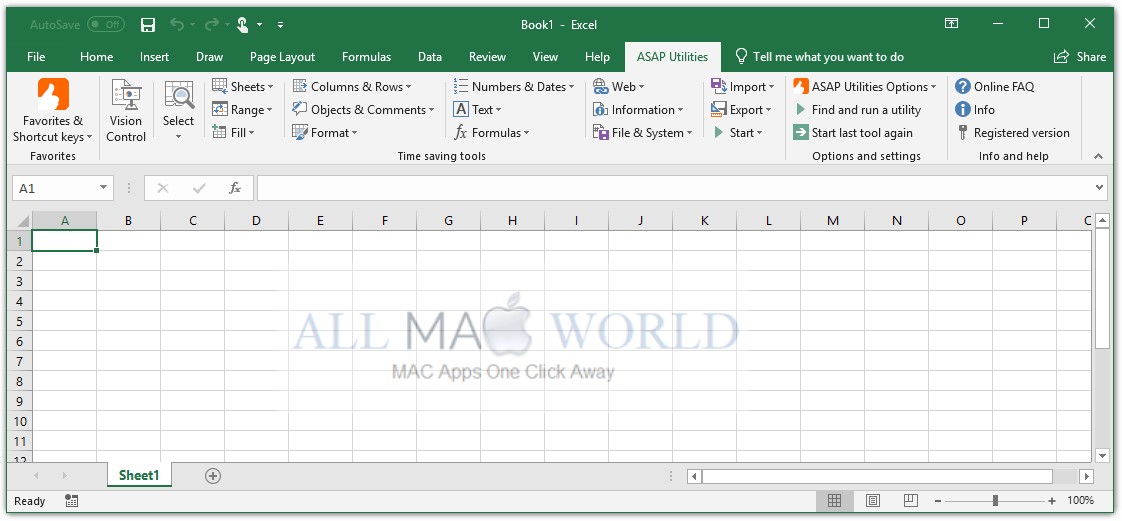
Task: Click the Save icon in the title bar
Action: click(148, 25)
